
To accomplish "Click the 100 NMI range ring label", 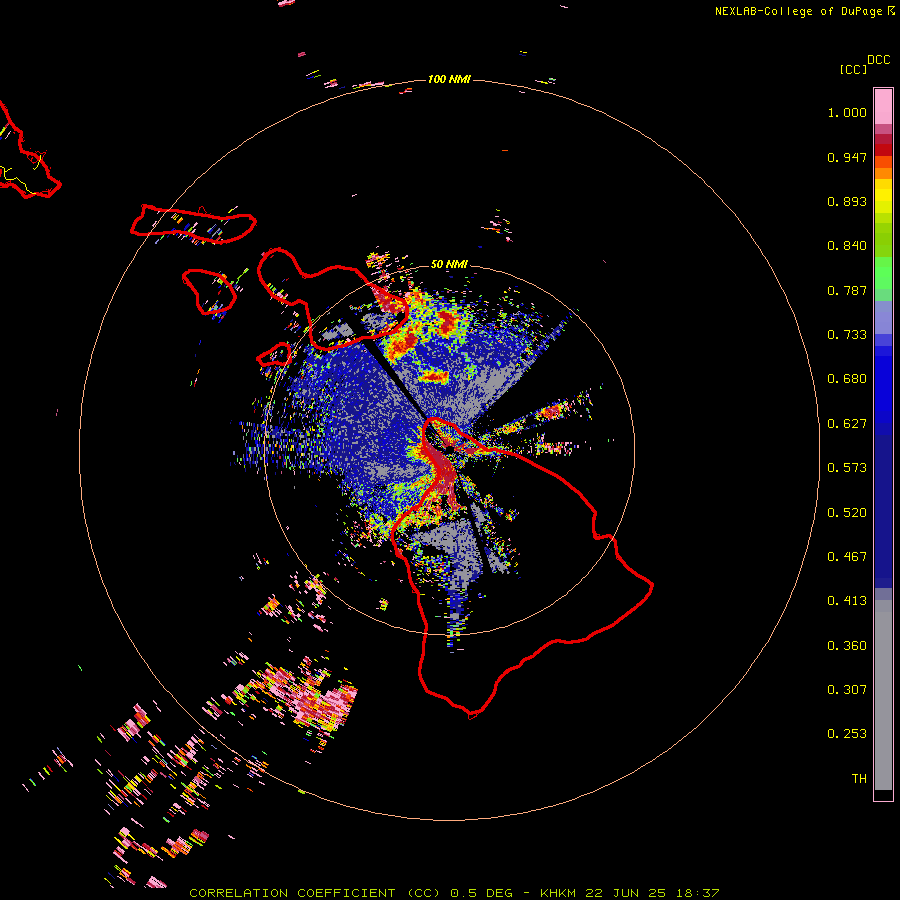I will pyautogui.click(x=449, y=79).
